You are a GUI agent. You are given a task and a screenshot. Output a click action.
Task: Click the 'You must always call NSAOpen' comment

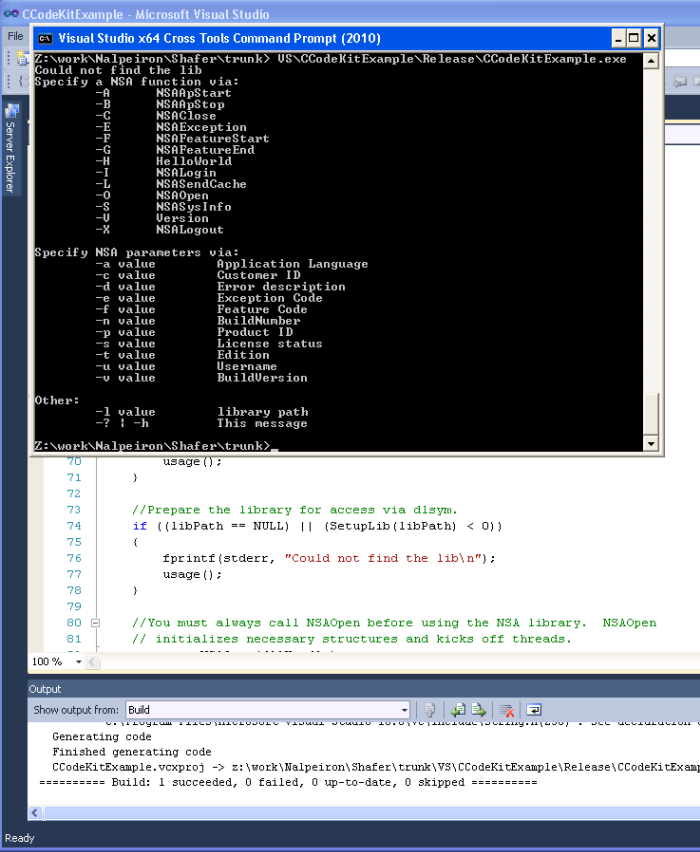coord(394,623)
